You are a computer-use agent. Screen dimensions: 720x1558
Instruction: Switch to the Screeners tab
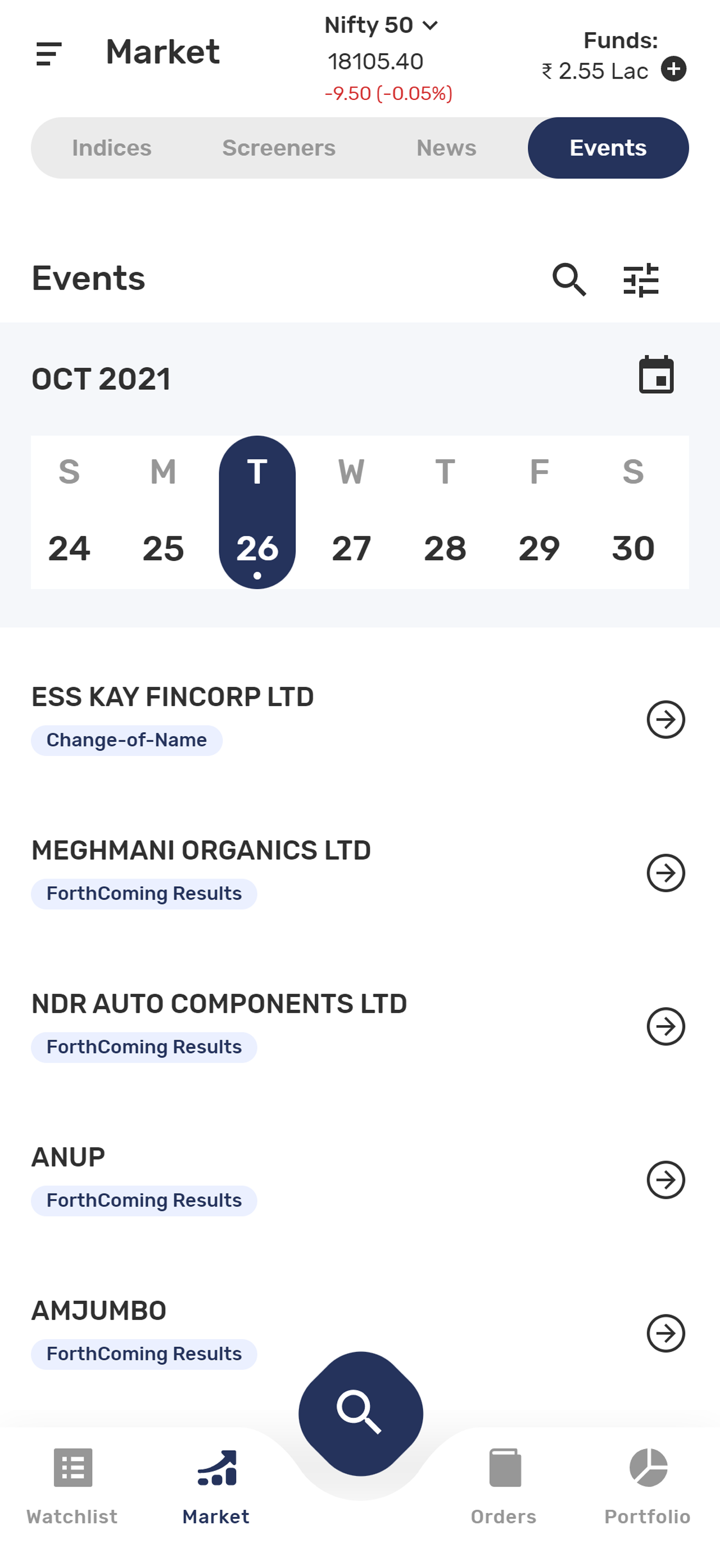tap(279, 148)
